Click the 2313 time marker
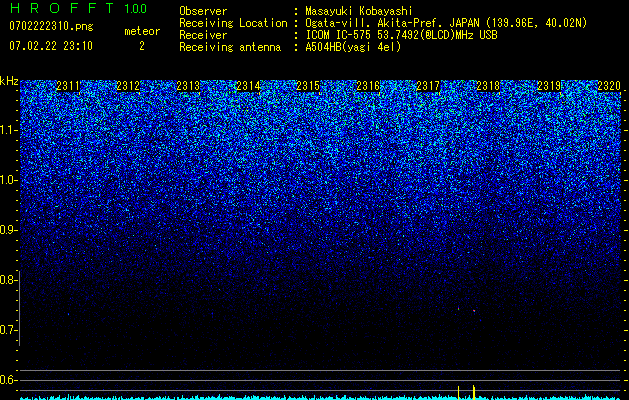The image size is (629, 400). [188, 86]
